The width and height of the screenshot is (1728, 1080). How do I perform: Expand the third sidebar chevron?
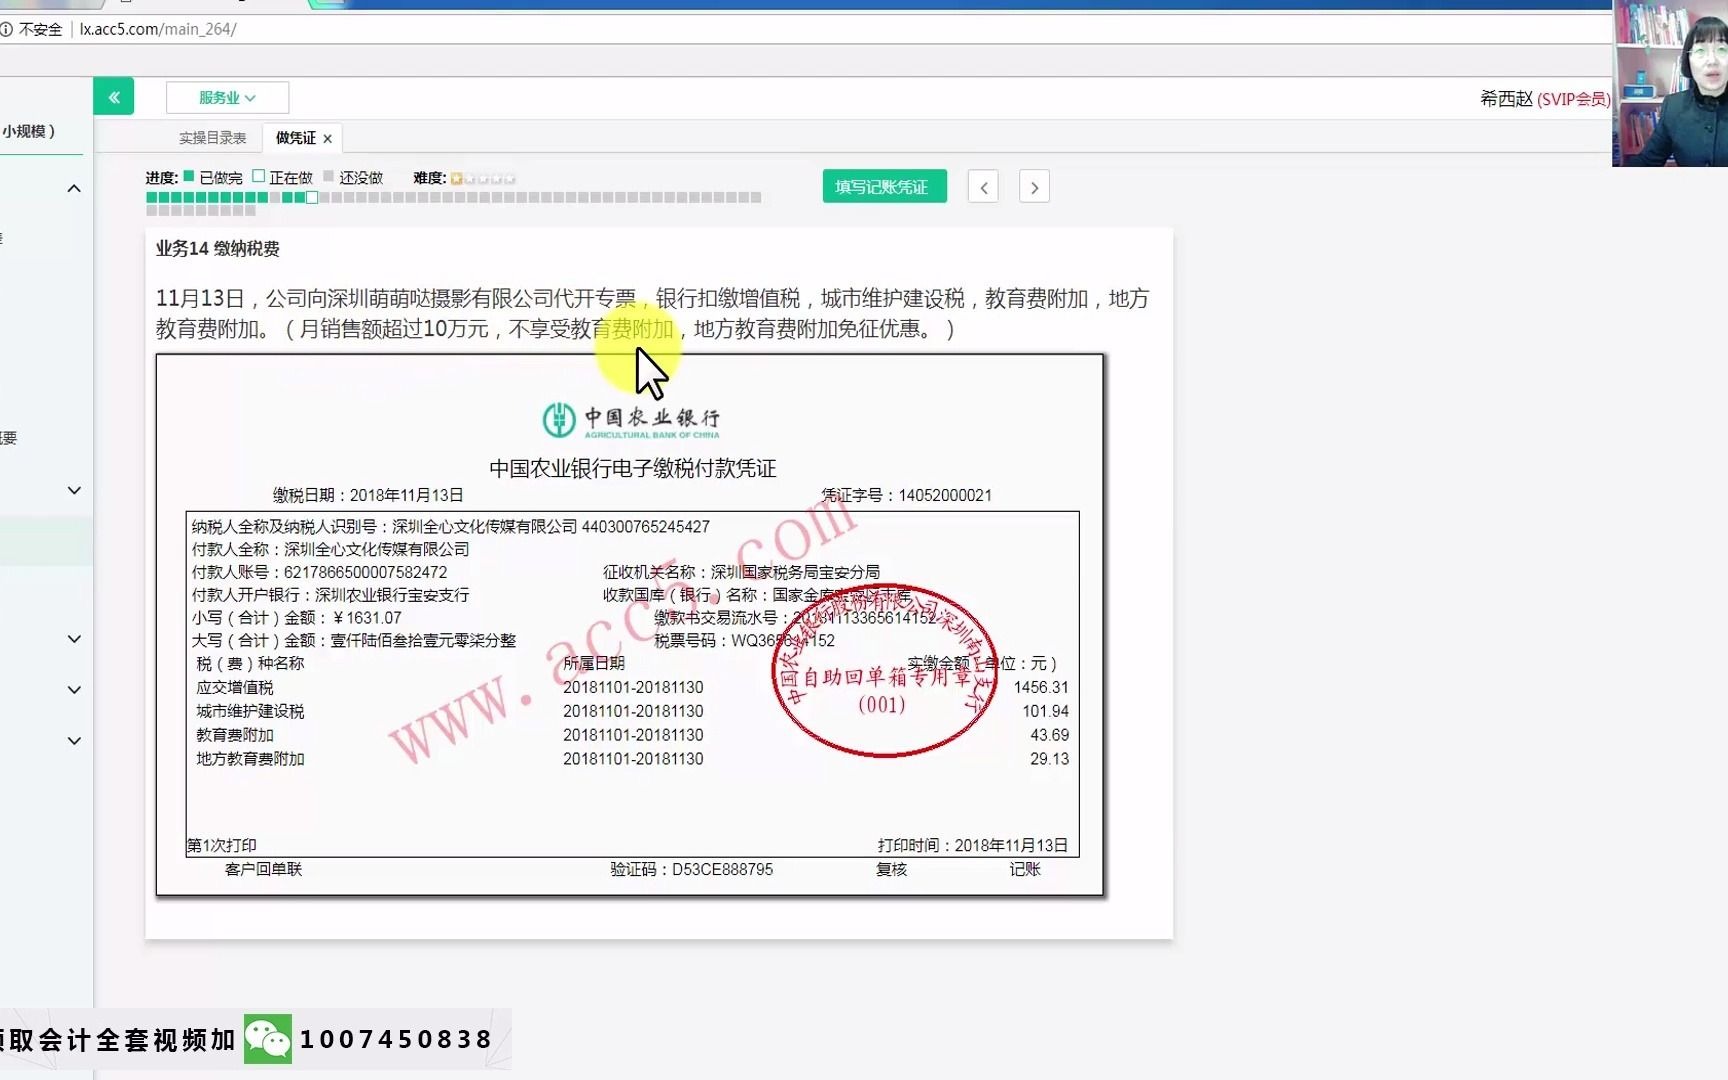pos(74,639)
